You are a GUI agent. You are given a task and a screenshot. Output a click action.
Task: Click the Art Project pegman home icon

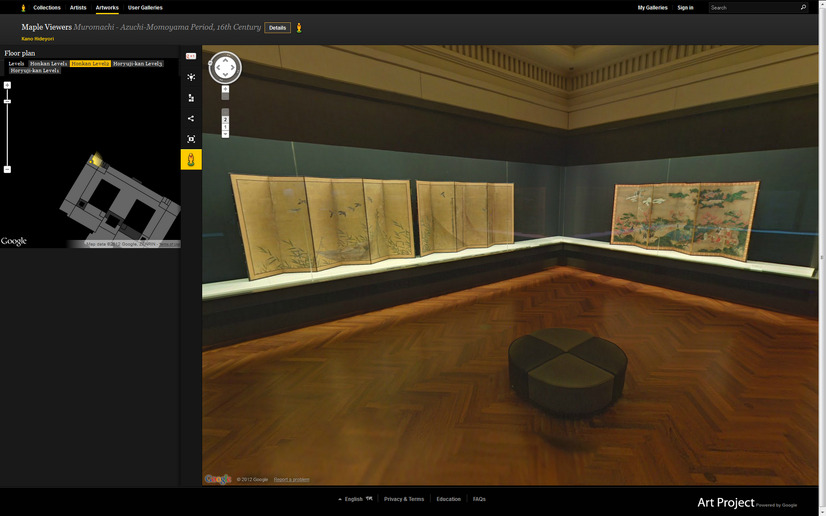[x=23, y=8]
